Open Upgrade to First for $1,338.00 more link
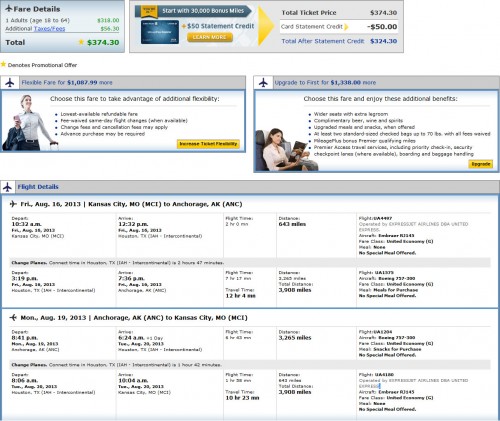The image size is (500, 421). point(325,82)
